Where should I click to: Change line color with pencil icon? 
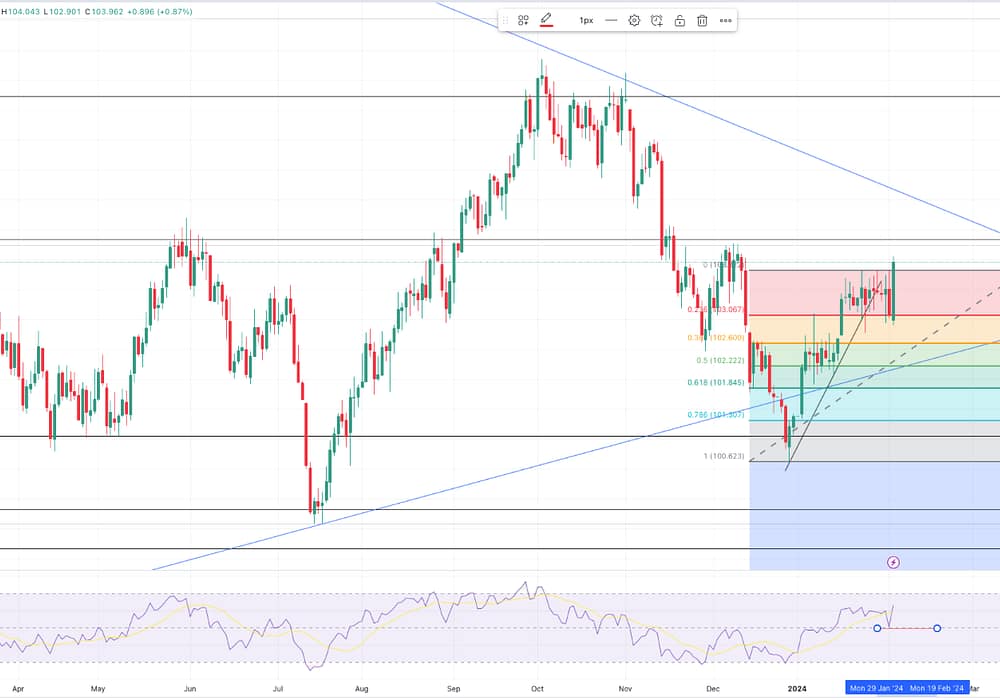point(547,20)
